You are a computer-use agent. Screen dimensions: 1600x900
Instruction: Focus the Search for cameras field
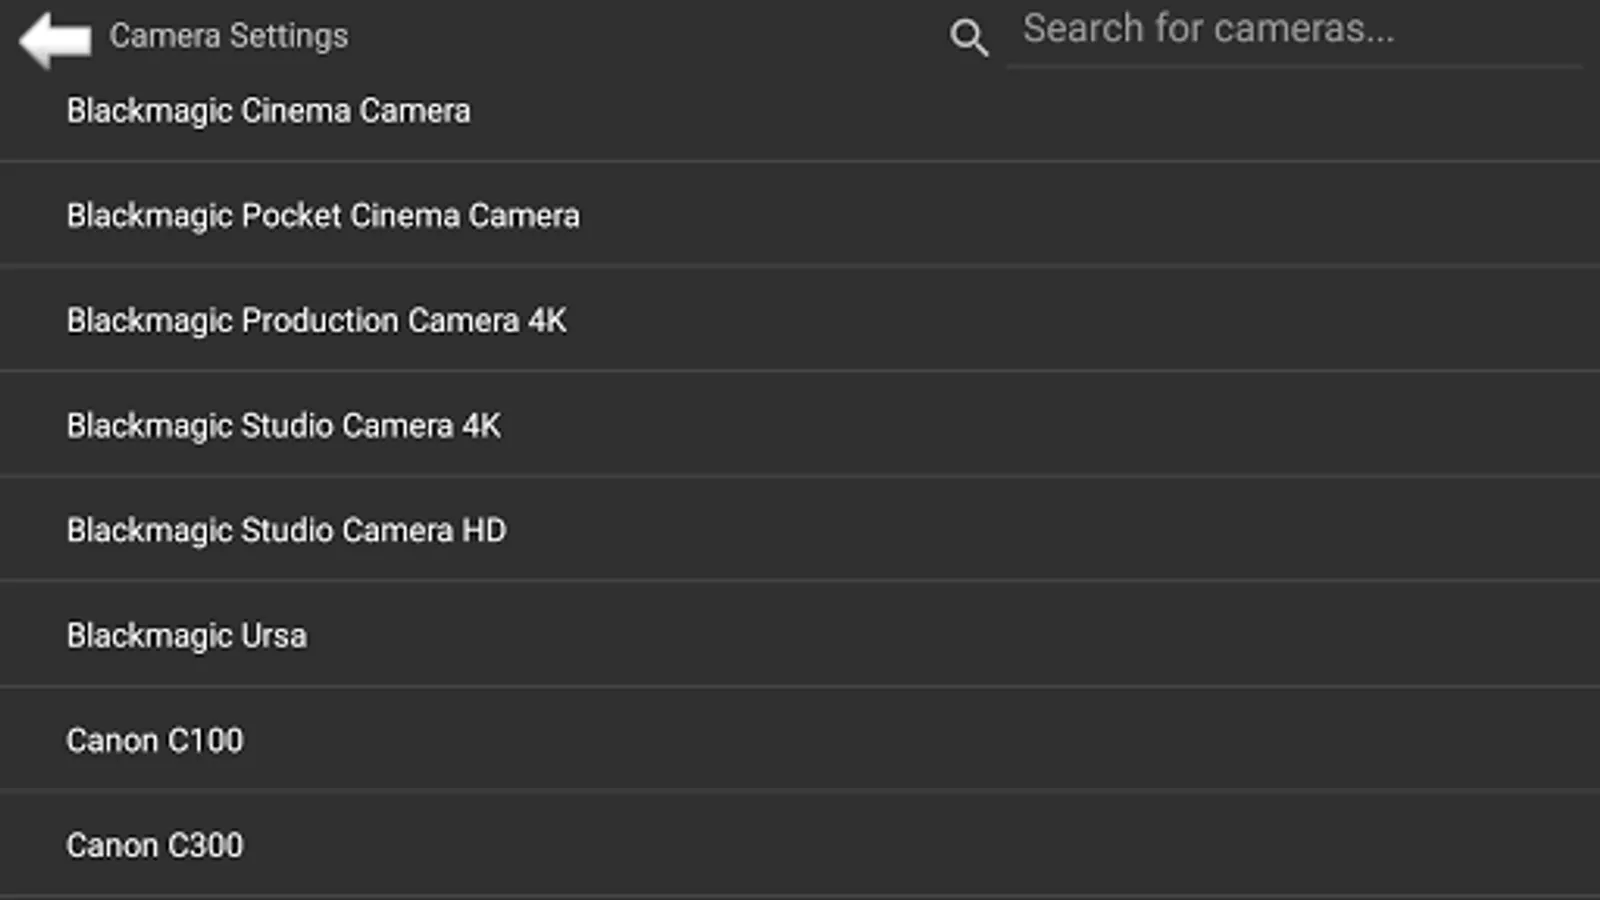pos(1294,30)
